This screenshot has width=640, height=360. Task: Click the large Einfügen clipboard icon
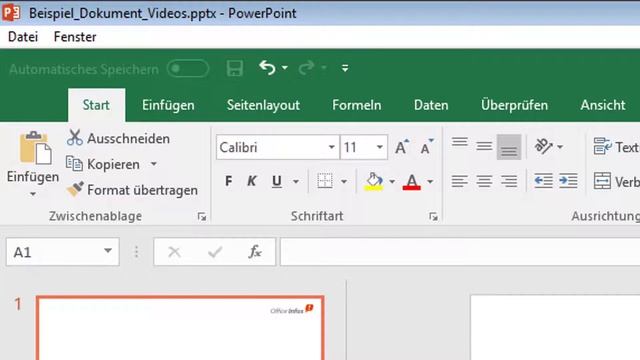point(35,148)
